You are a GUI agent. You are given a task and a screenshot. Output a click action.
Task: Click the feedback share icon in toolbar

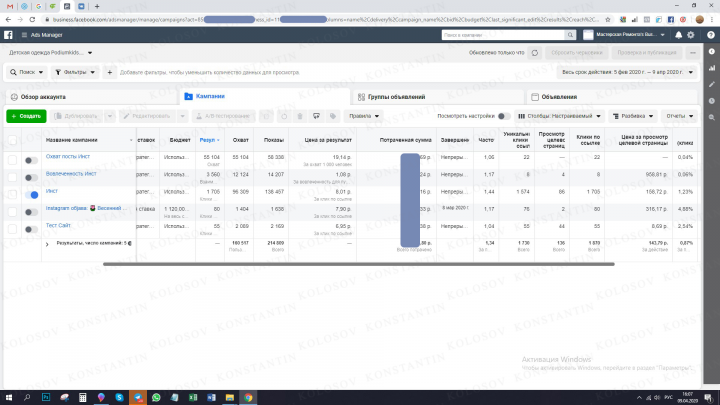click(316, 116)
